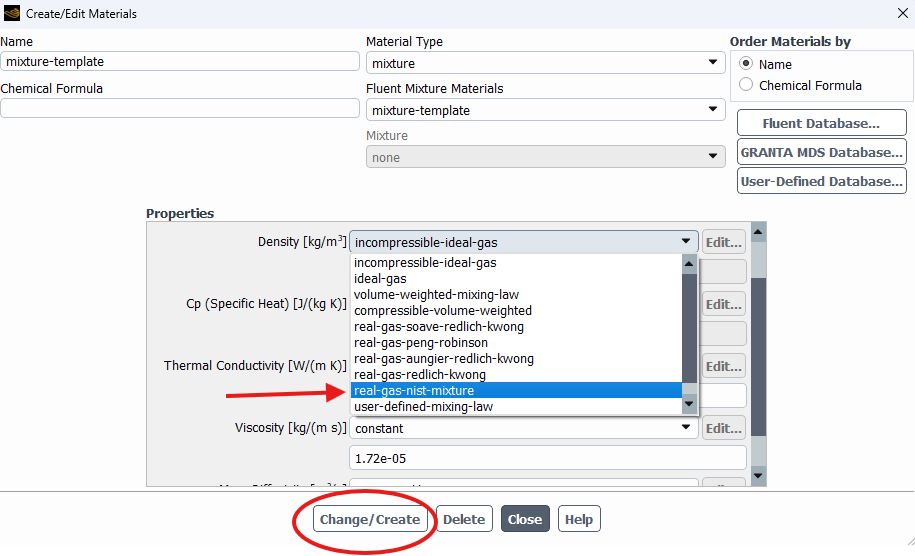915x556 pixels.
Task: Click the Close button at dialog bottom
Action: pyautogui.click(x=525, y=519)
